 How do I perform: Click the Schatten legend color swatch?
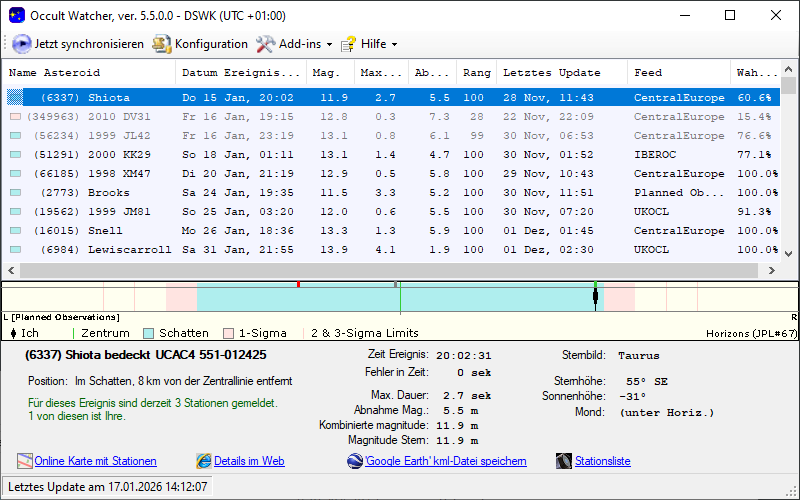(x=148, y=333)
